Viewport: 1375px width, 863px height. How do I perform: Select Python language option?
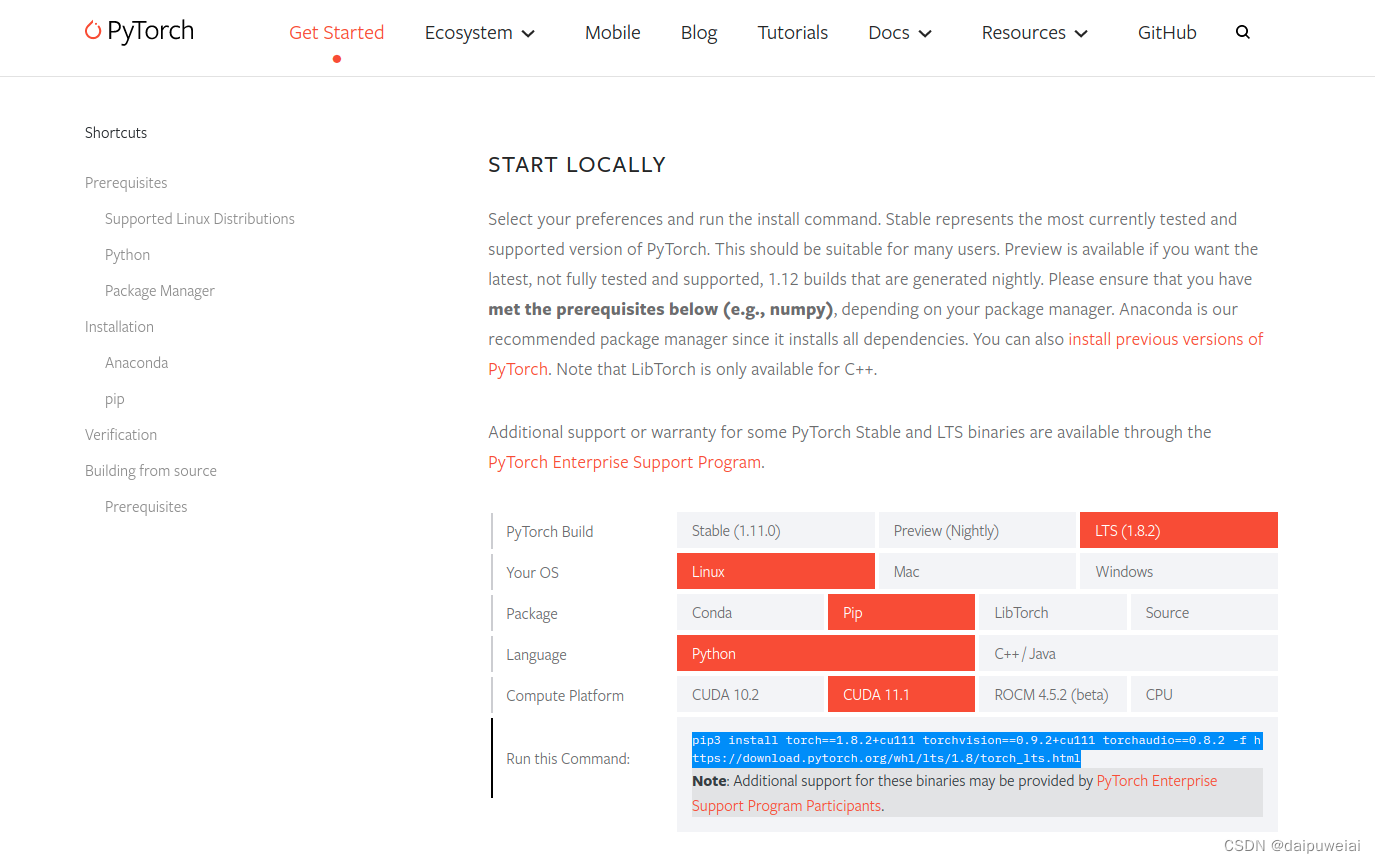click(x=826, y=653)
